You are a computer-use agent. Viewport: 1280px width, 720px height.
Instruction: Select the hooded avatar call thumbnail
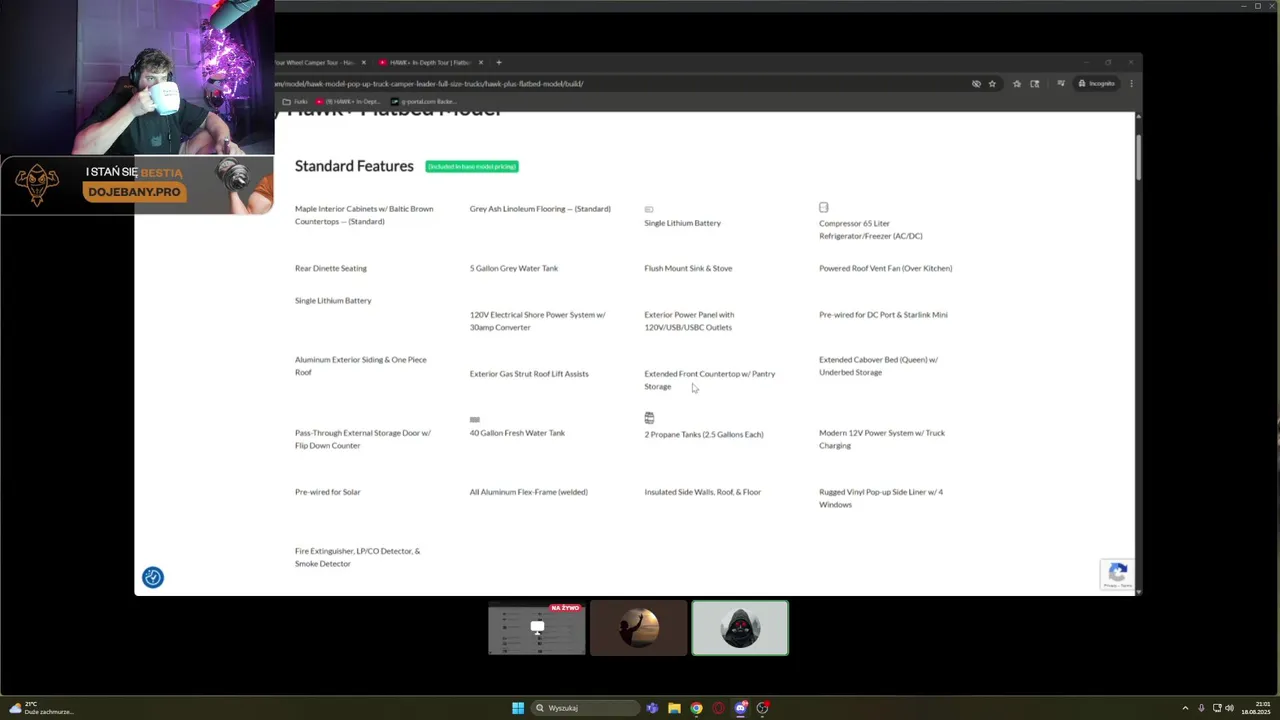pyautogui.click(x=740, y=628)
